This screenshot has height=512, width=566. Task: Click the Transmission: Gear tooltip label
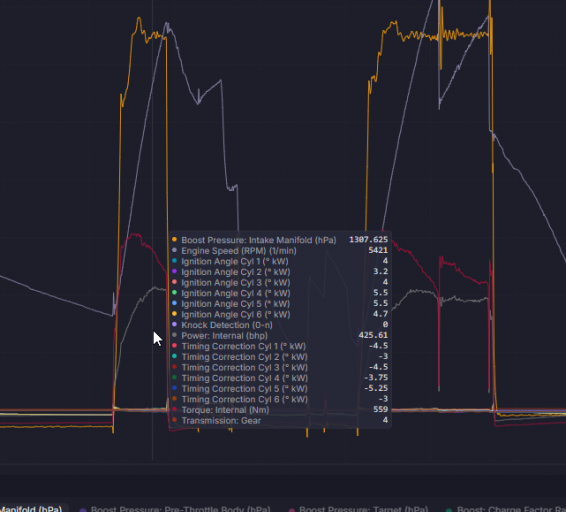pyautogui.click(x=221, y=420)
